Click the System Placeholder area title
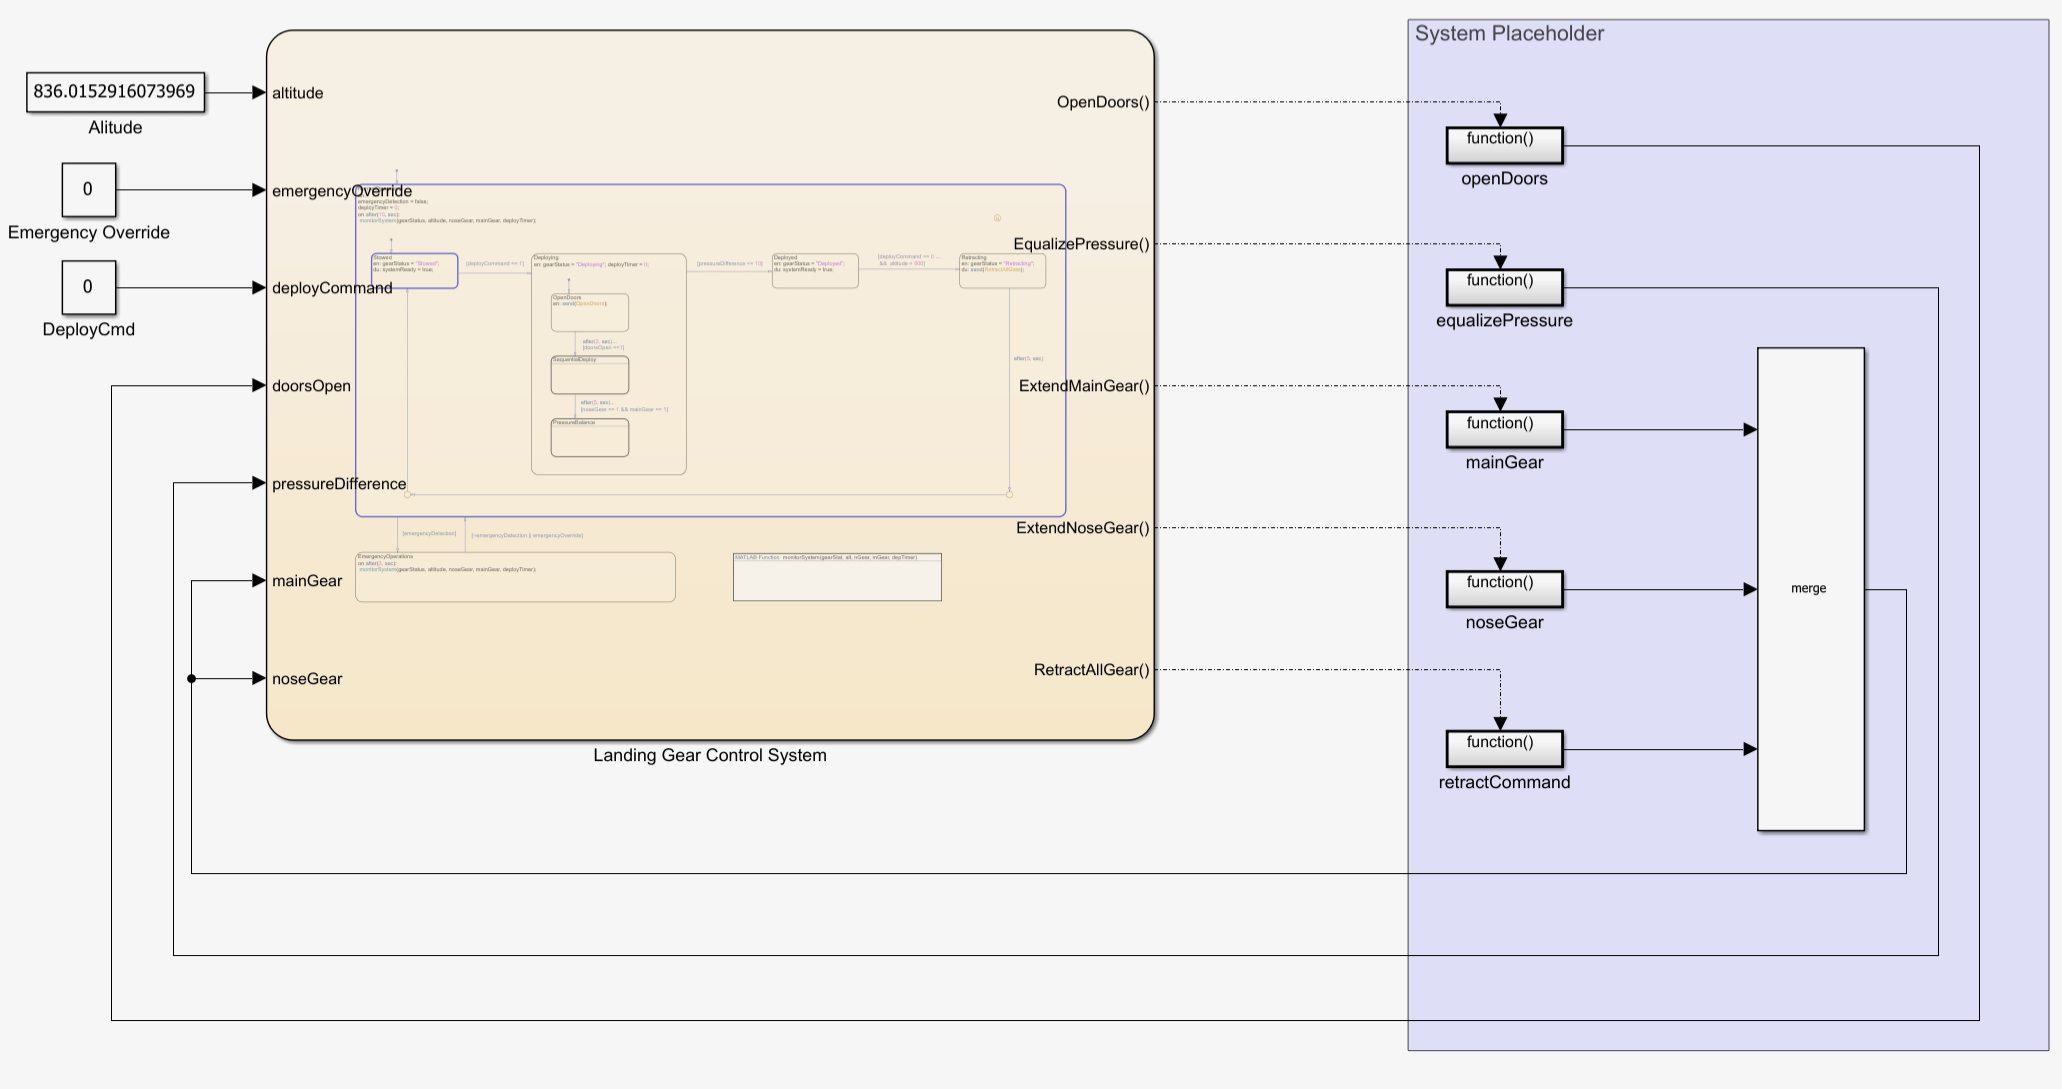Screen dimensions: 2062x1089 tap(1508, 34)
